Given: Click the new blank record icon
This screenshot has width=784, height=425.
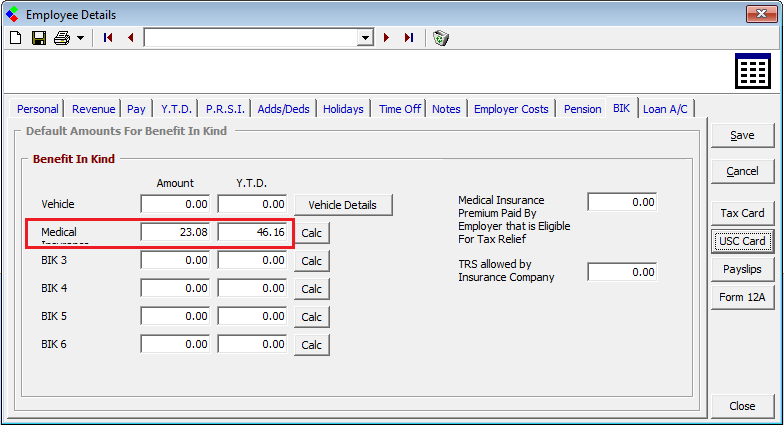Looking at the screenshot, I should (15, 38).
